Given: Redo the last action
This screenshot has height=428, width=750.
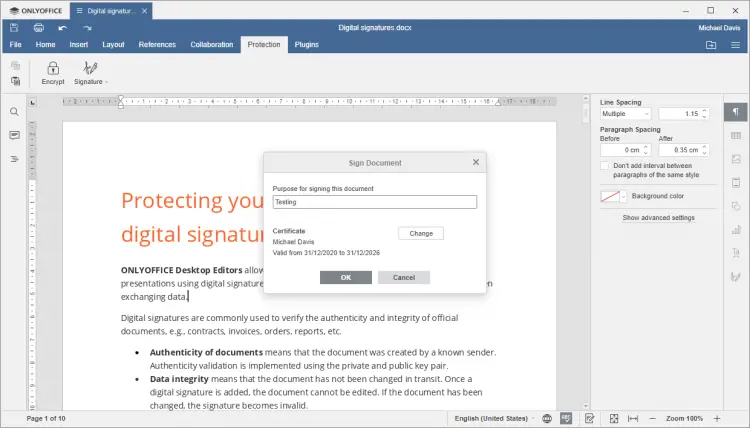Looking at the screenshot, I should [87, 28].
